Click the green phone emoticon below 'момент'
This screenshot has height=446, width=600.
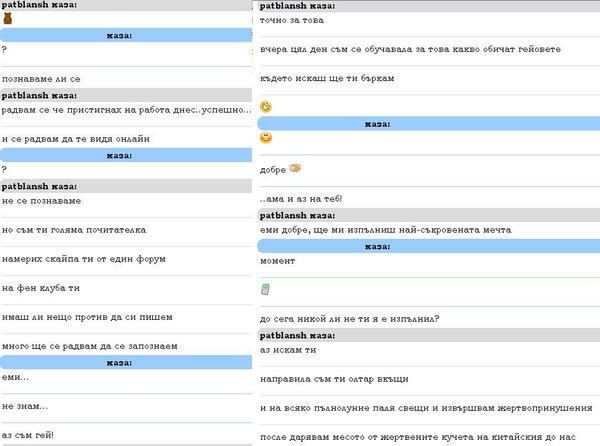[265, 290]
